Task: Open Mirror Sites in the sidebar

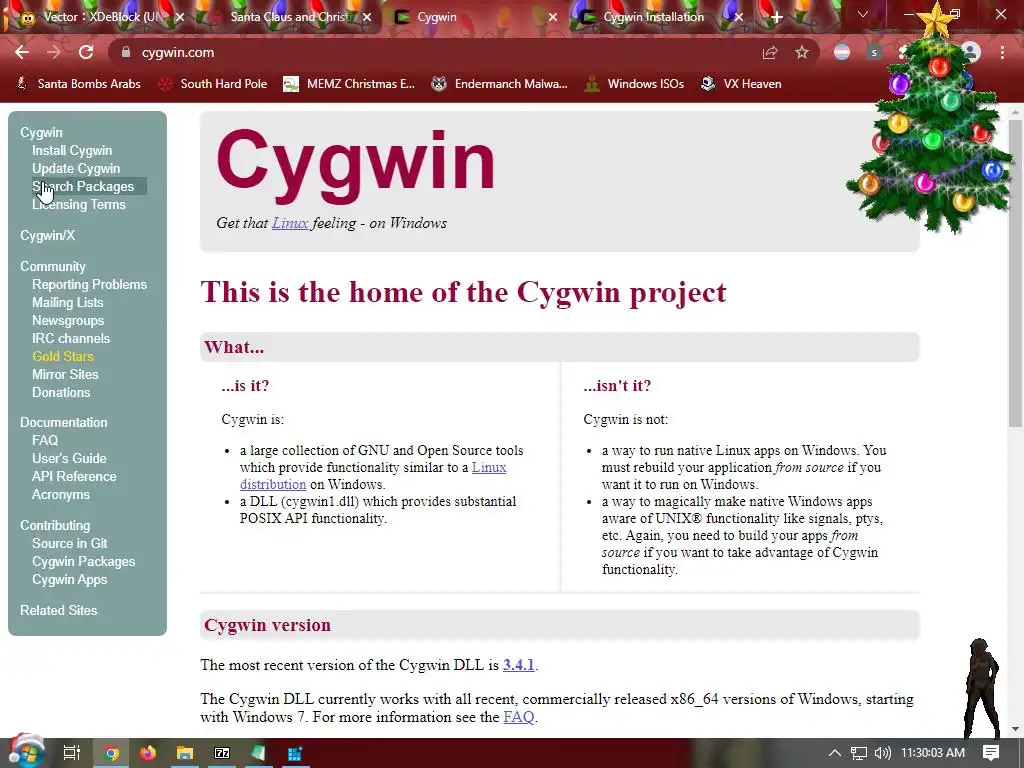Action: 65,374
